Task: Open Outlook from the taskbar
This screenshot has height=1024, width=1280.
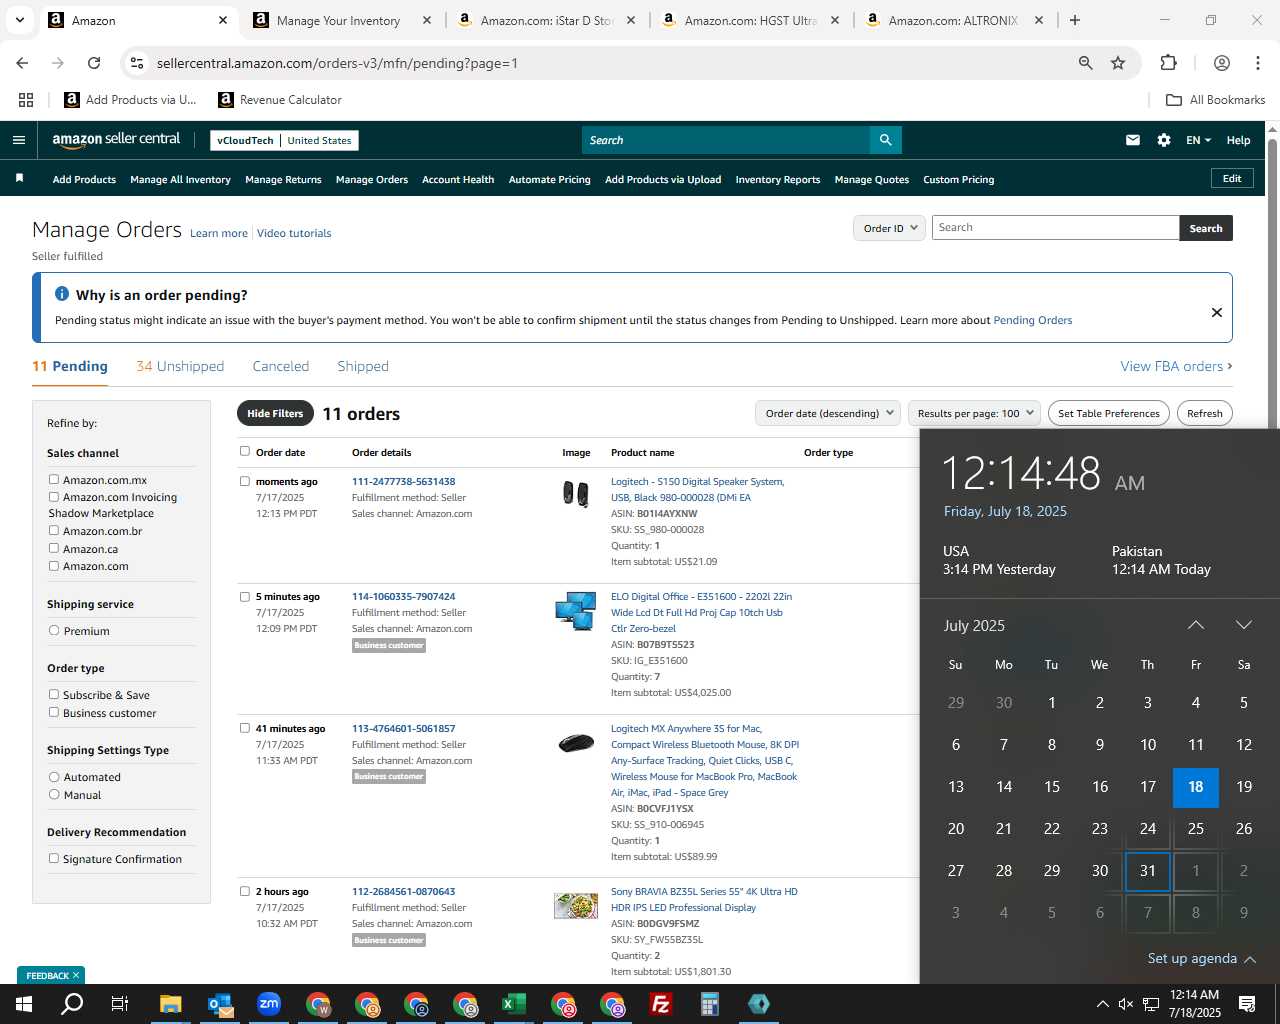Action: [220, 1004]
